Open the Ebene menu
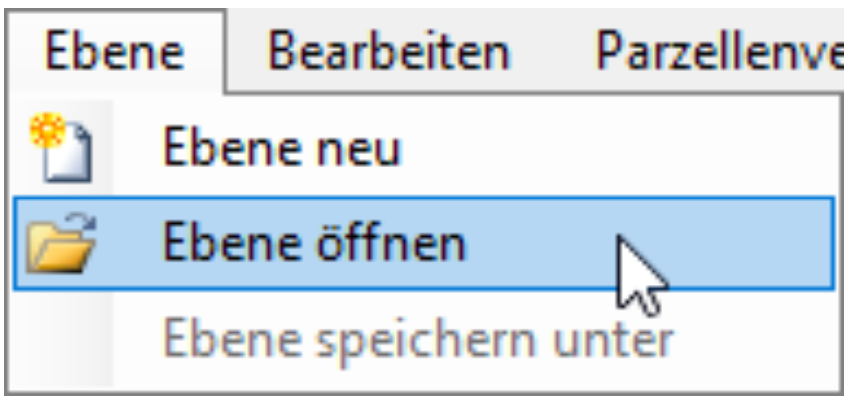This screenshot has height=400, width=847. pos(116,50)
